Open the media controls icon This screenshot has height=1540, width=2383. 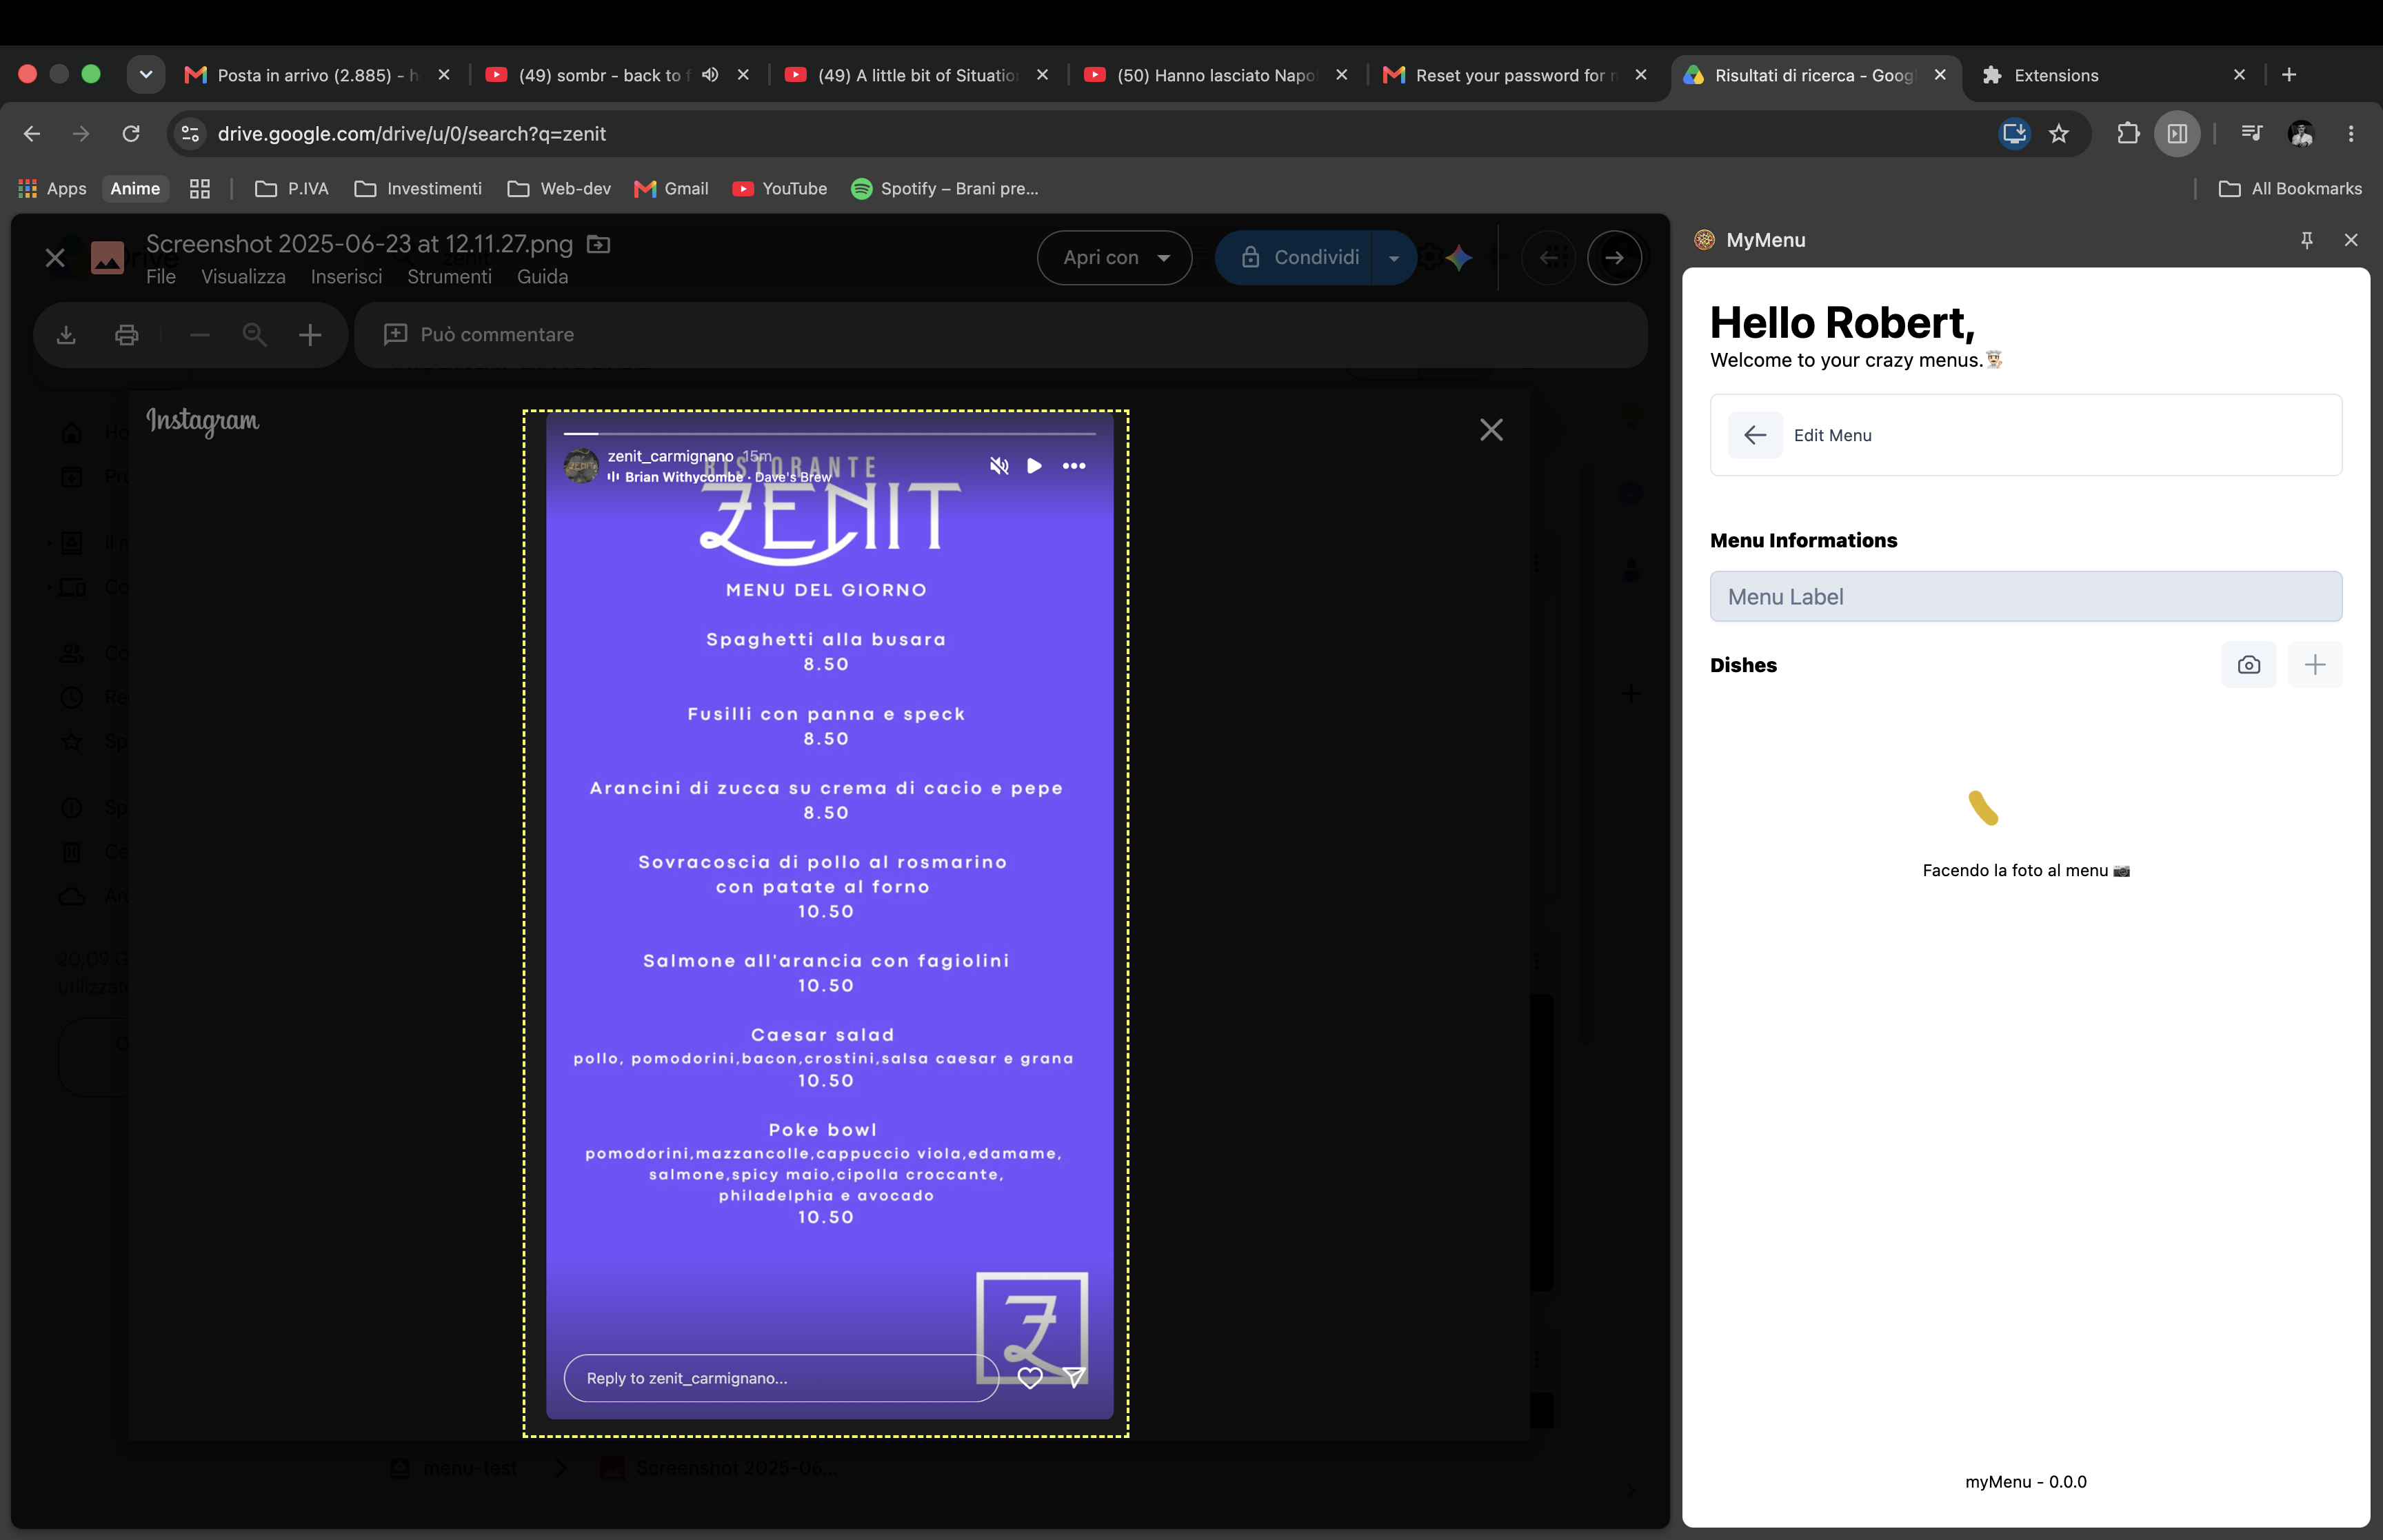click(x=2251, y=134)
